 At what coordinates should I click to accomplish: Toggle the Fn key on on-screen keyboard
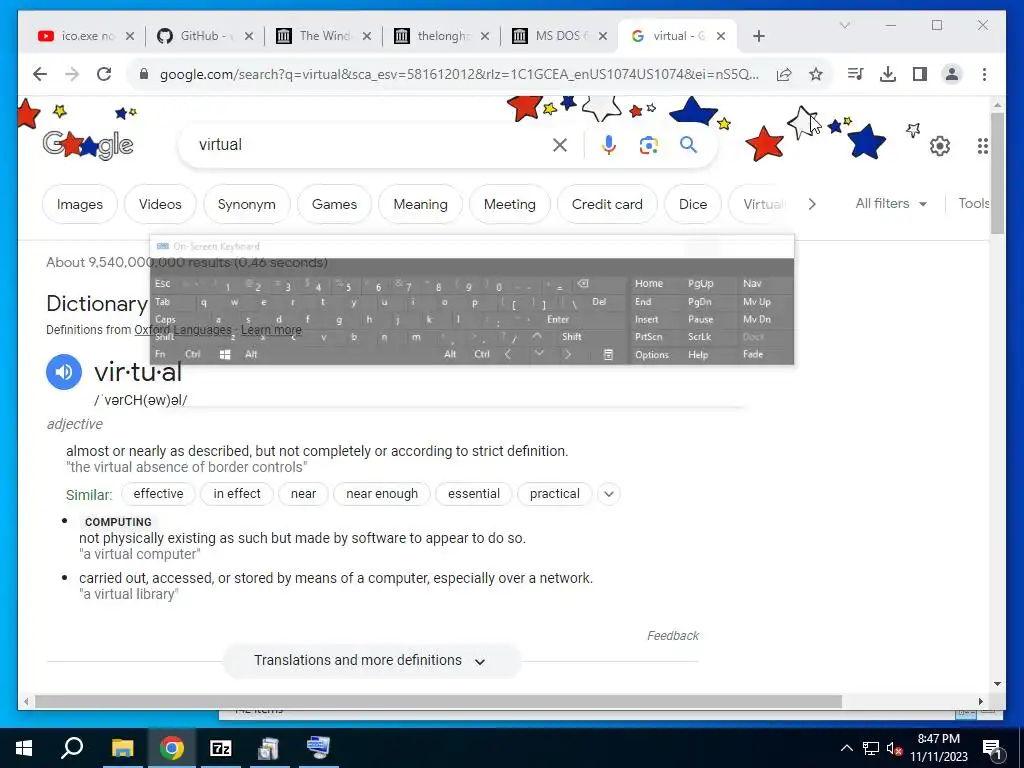[161, 355]
